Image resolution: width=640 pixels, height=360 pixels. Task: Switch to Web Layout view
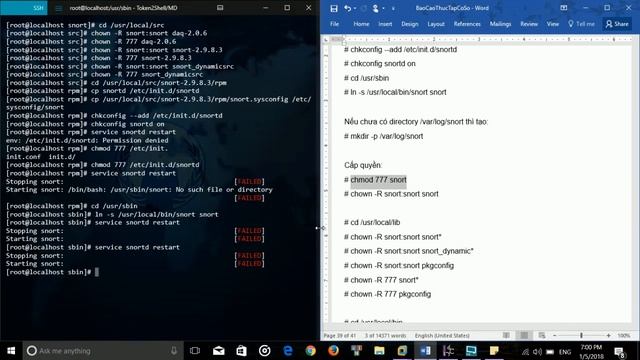(x=542, y=336)
